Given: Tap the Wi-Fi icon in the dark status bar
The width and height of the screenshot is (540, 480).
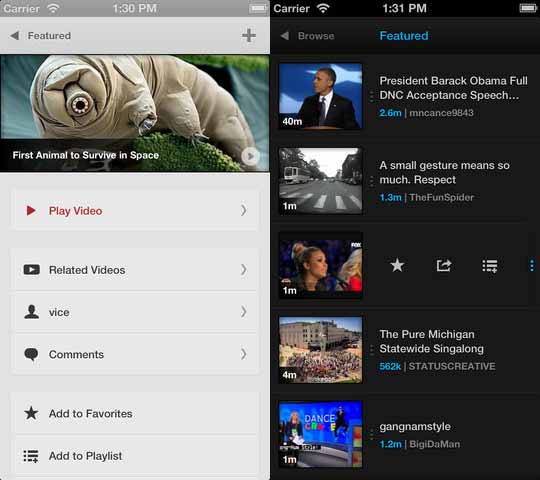Looking at the screenshot, I should pos(323,8).
